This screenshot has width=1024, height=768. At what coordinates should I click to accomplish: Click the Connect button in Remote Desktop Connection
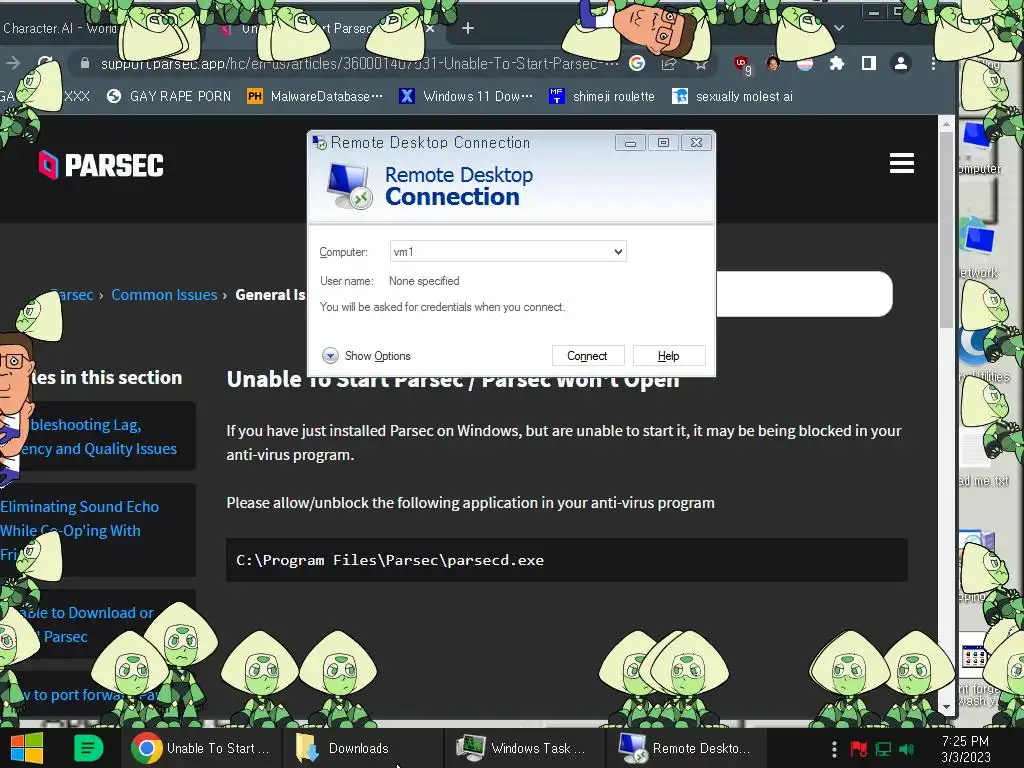click(x=588, y=356)
